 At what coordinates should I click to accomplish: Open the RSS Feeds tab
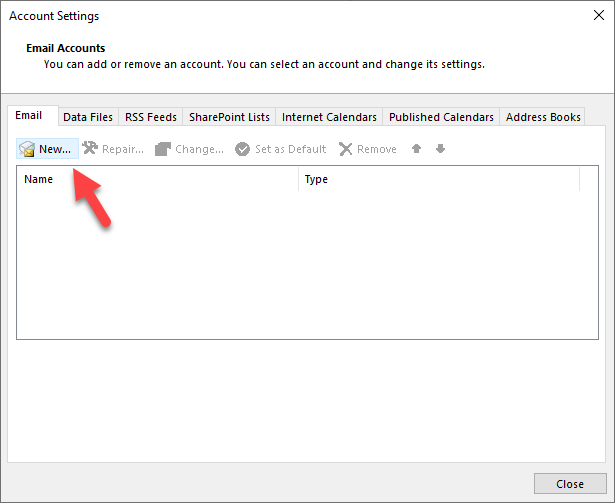[151, 117]
